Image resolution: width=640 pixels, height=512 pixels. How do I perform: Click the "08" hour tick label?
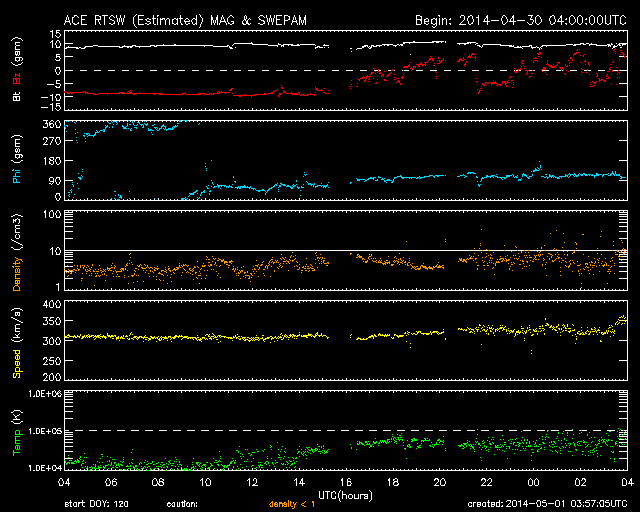pos(158,482)
